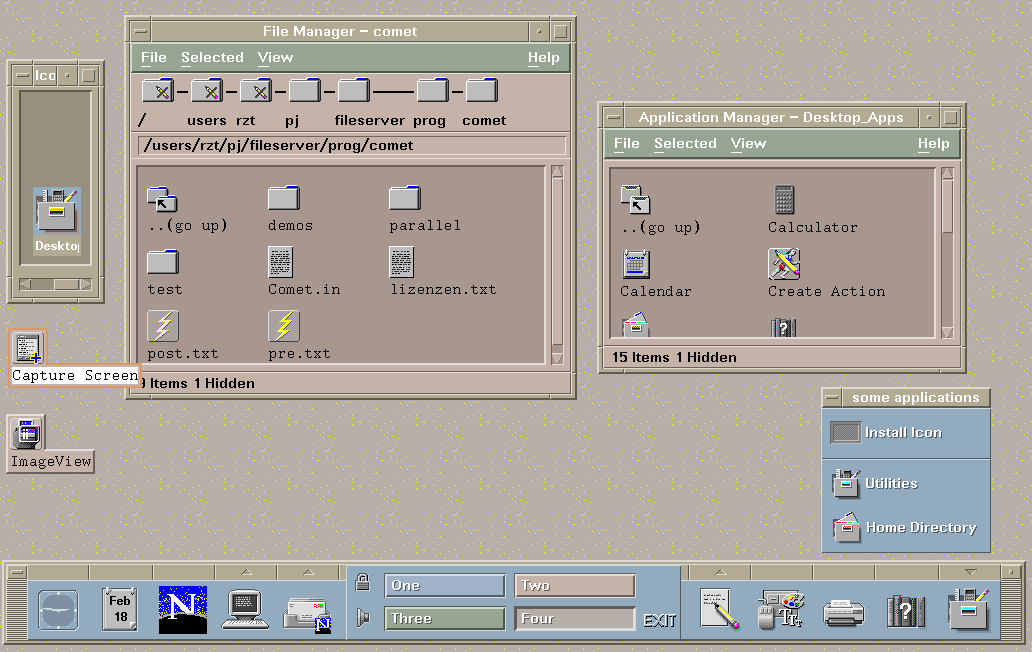Viewport: 1032px width, 652px height.
Task: Open the Netscape browser from front panel
Action: (182, 610)
